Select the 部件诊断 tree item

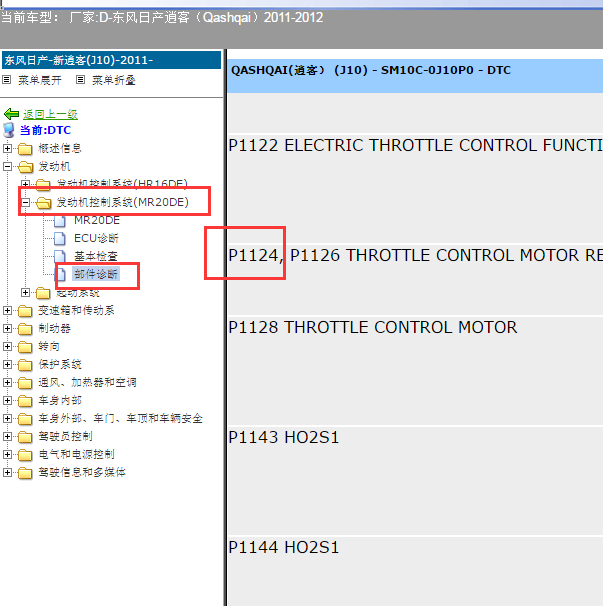pyautogui.click(x=96, y=274)
